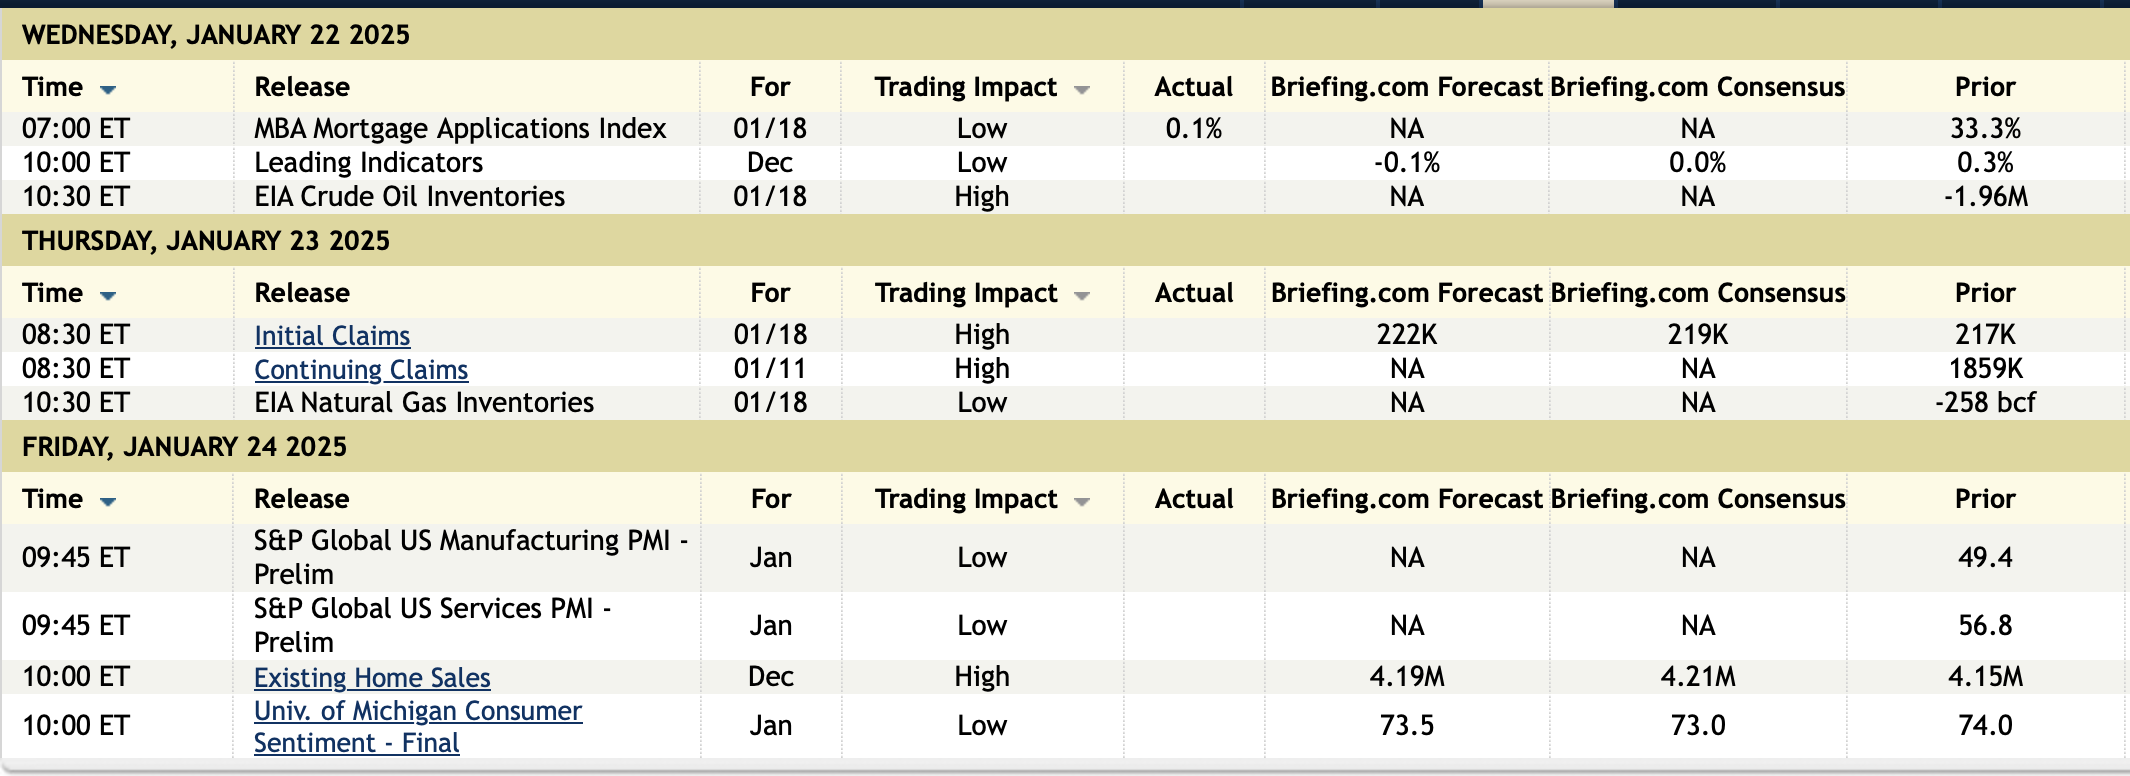Screen dimensions: 2130x776
Task: Click the Time sort arrow in Friday's table
Action: [108, 502]
